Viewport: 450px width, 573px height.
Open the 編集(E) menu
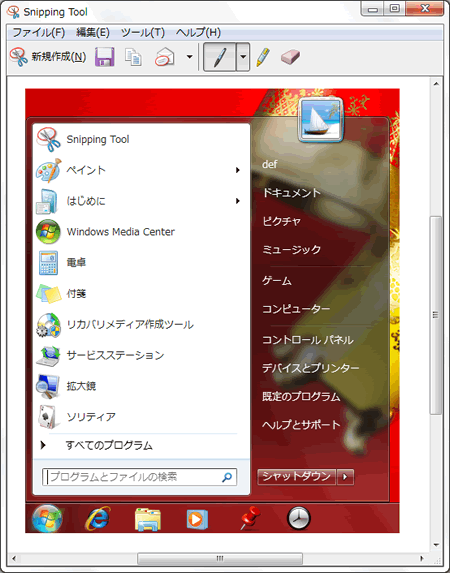pos(93,33)
